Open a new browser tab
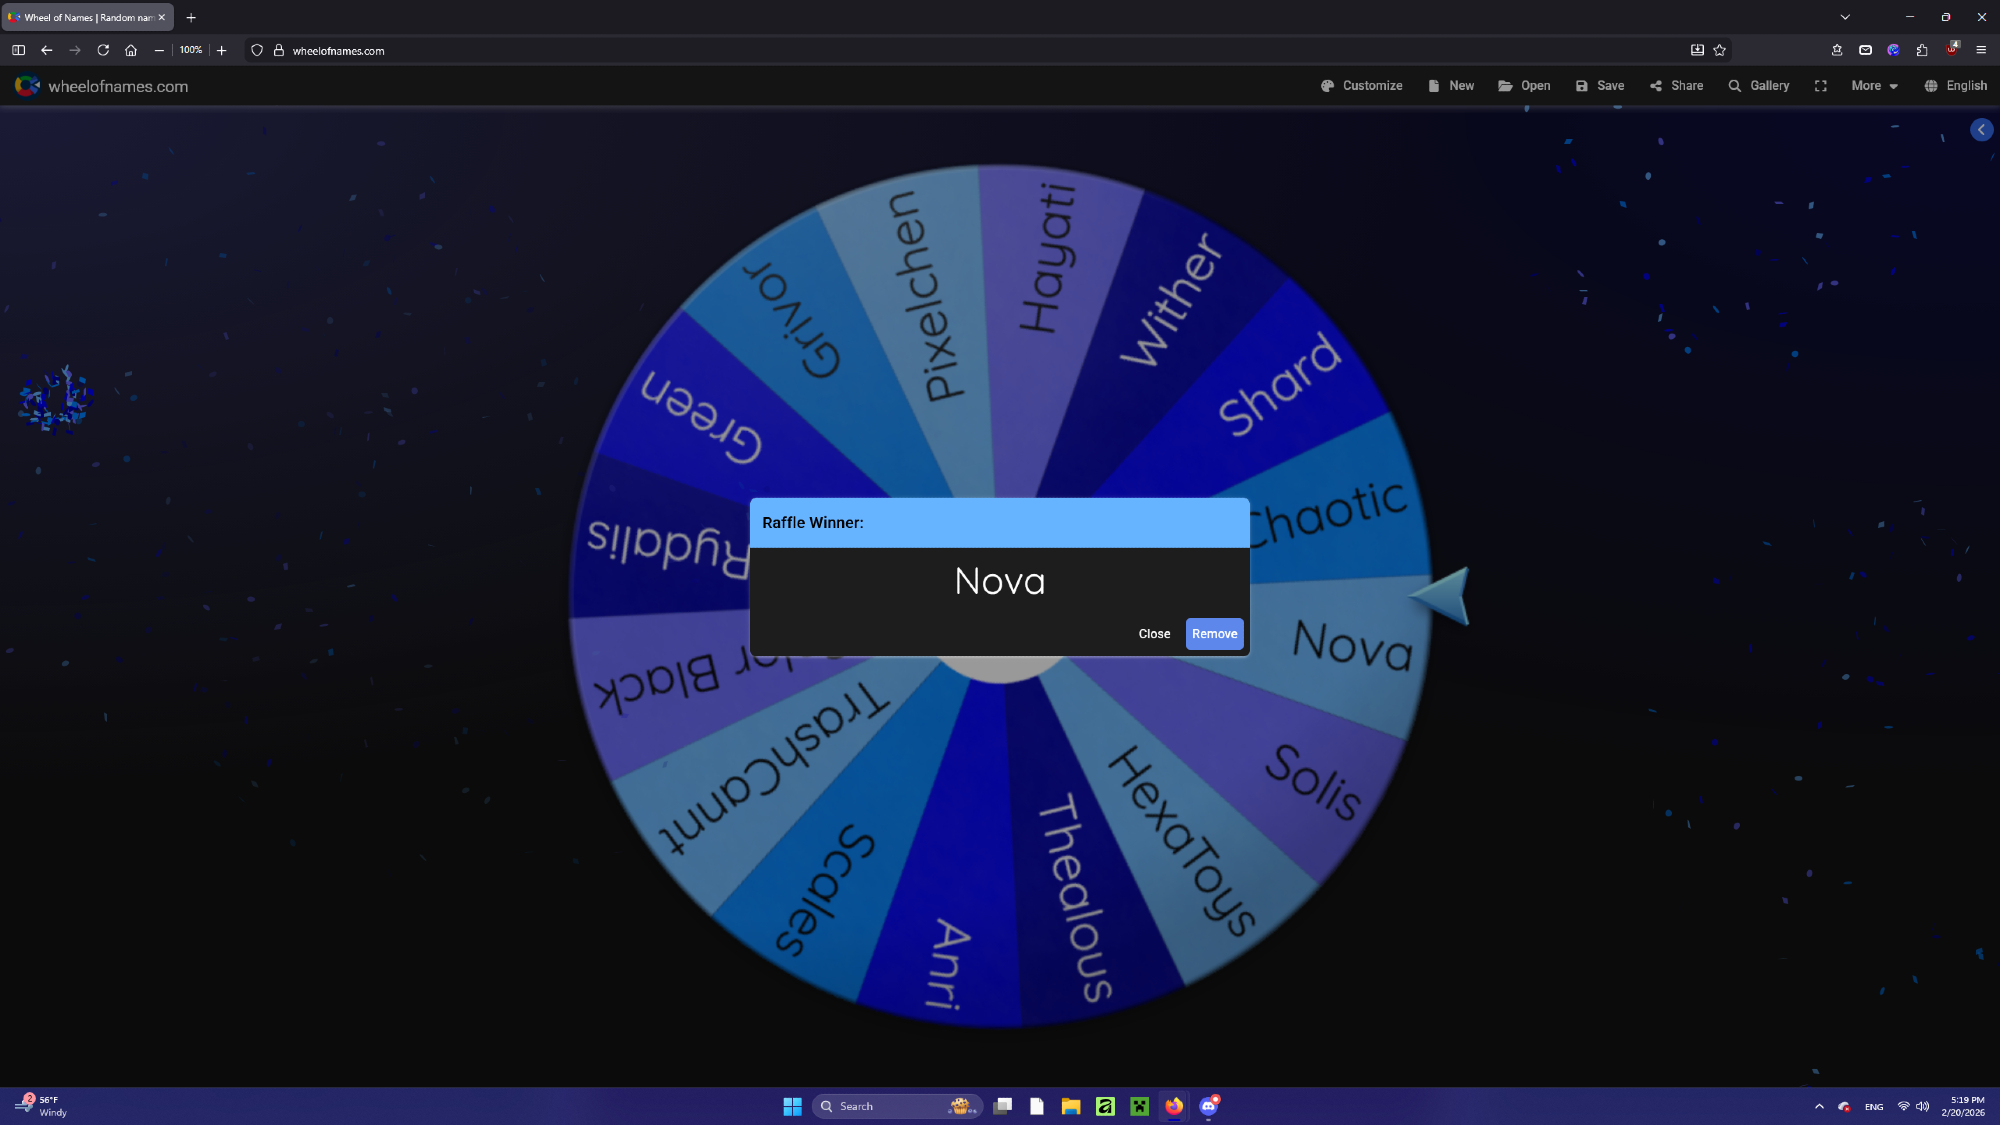 191,17
